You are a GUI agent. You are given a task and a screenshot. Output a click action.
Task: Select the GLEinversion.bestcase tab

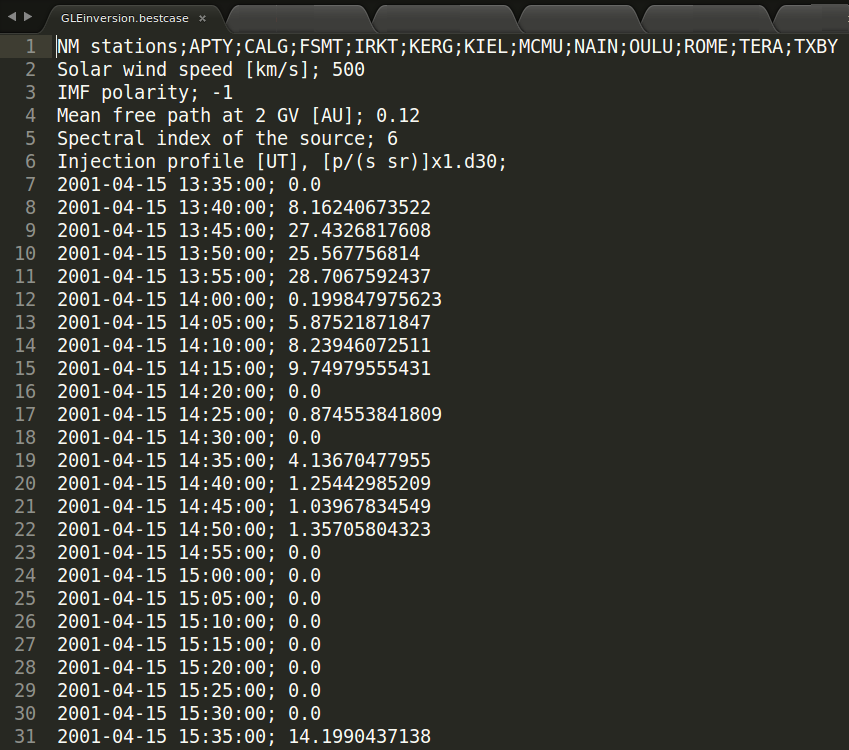tap(125, 18)
